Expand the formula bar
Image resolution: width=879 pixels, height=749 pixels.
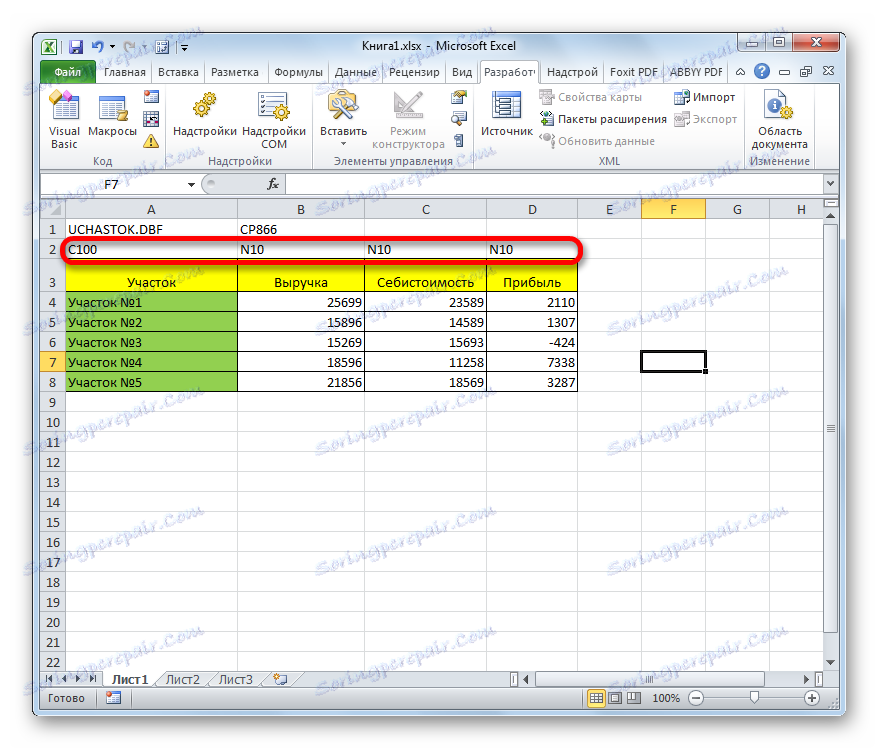(830, 183)
